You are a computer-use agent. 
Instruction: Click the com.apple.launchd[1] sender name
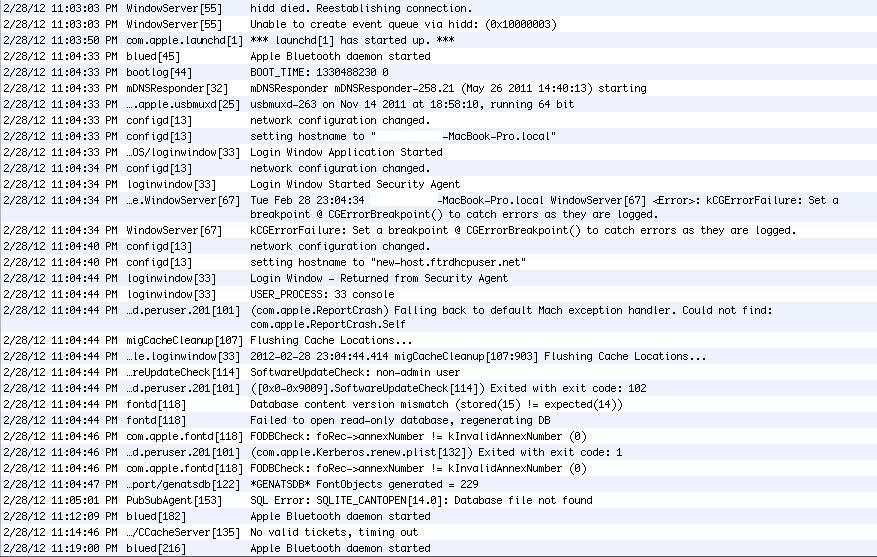(x=185, y=40)
